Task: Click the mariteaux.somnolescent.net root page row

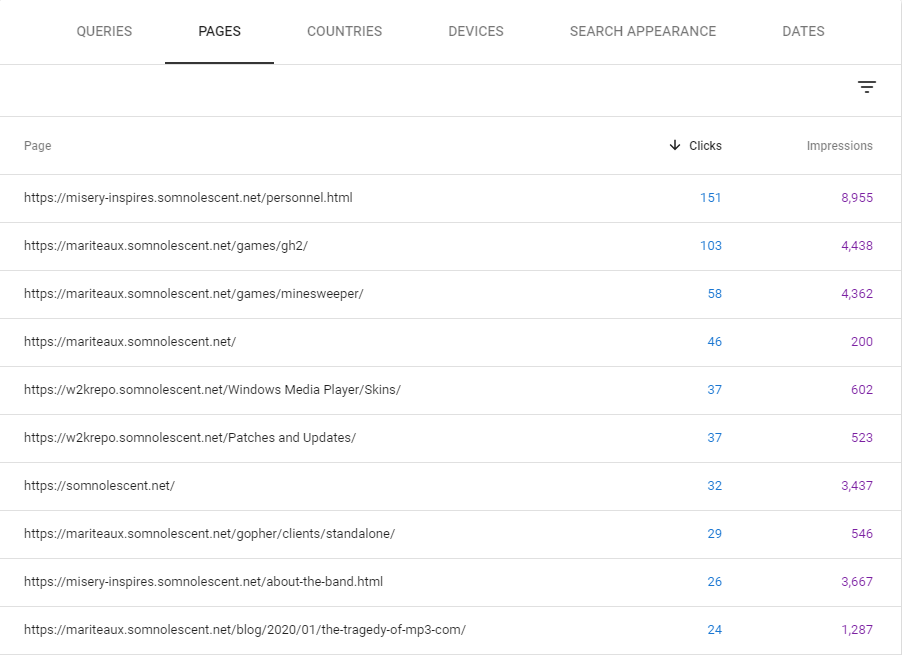Action: pos(130,342)
